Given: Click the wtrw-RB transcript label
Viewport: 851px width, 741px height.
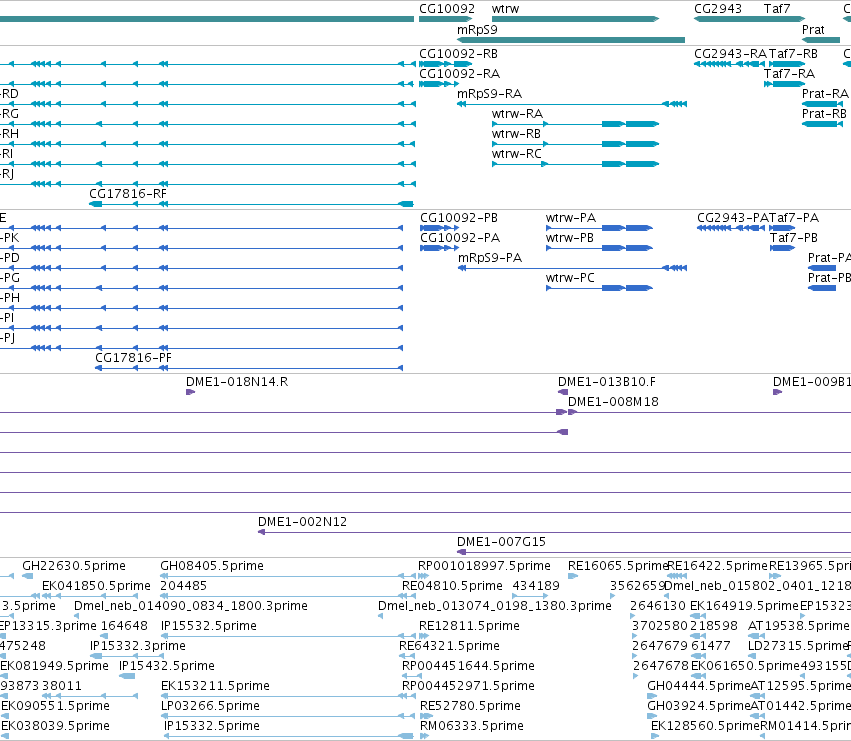Looking at the screenshot, I should tap(516, 134).
